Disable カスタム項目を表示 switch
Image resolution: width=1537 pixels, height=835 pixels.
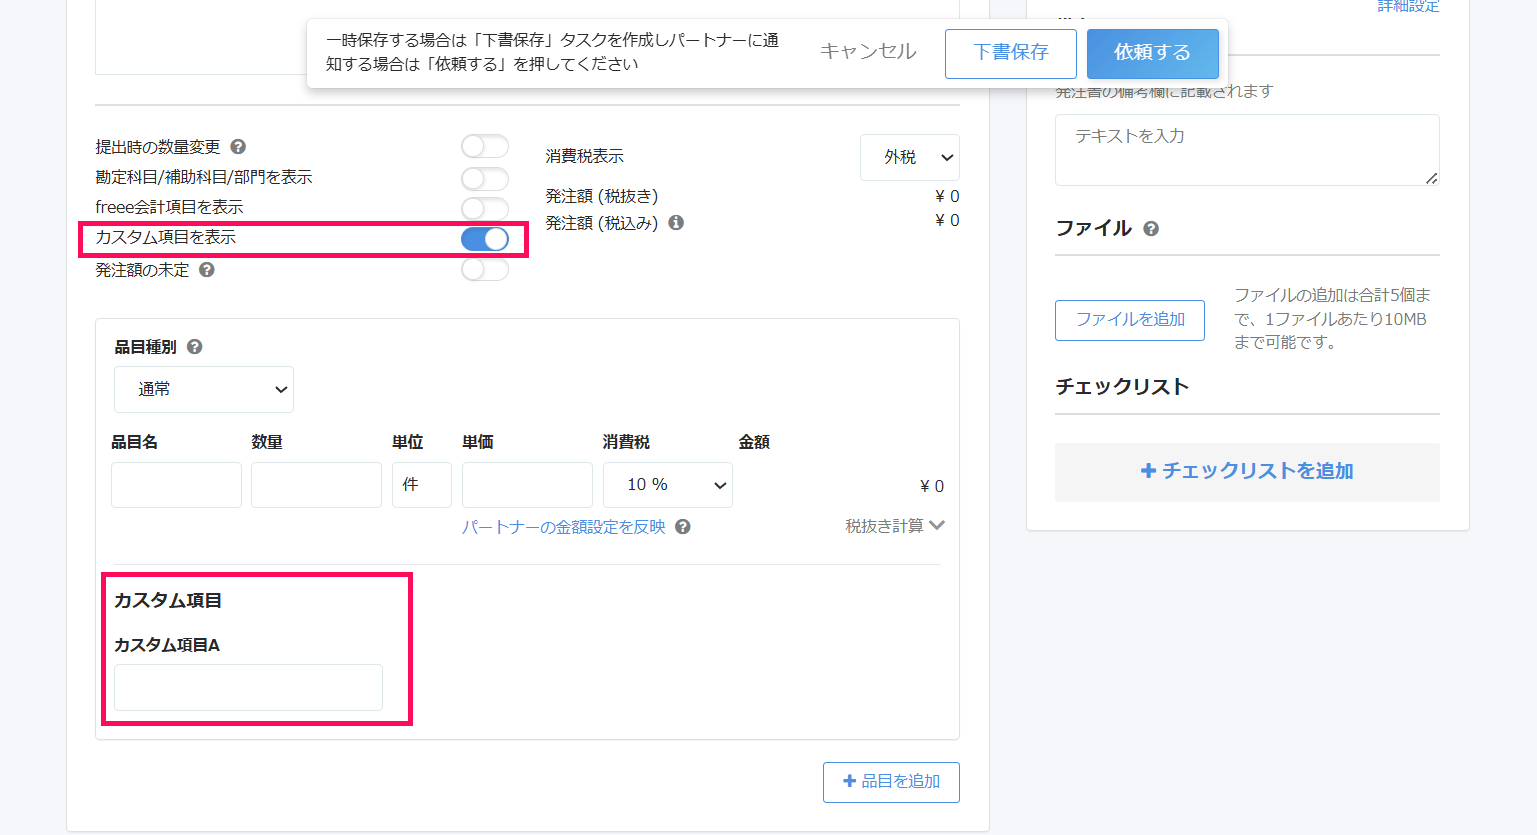tap(485, 239)
